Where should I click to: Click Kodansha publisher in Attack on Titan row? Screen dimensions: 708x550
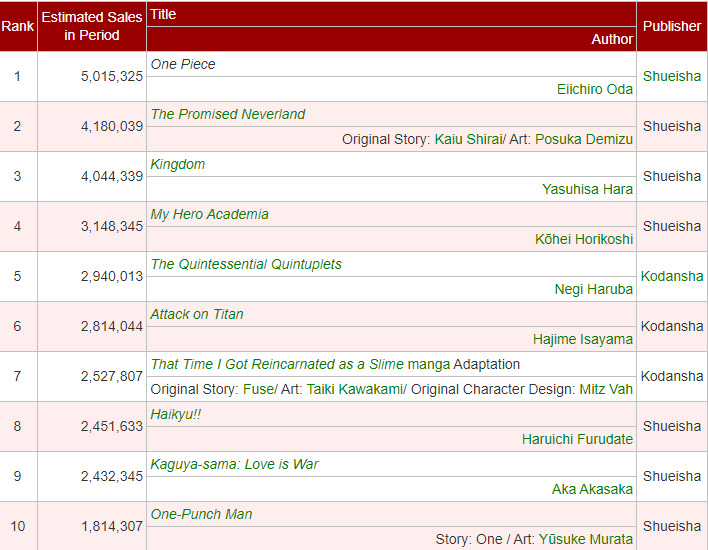coord(672,326)
